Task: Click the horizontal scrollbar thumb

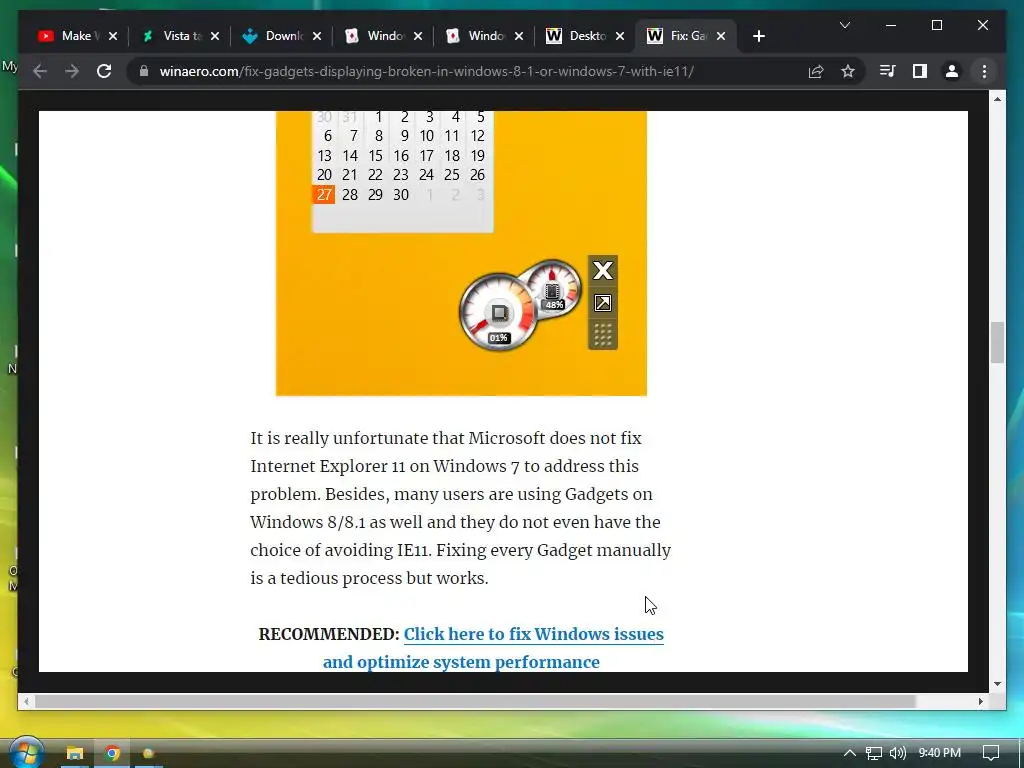Action: point(475,701)
